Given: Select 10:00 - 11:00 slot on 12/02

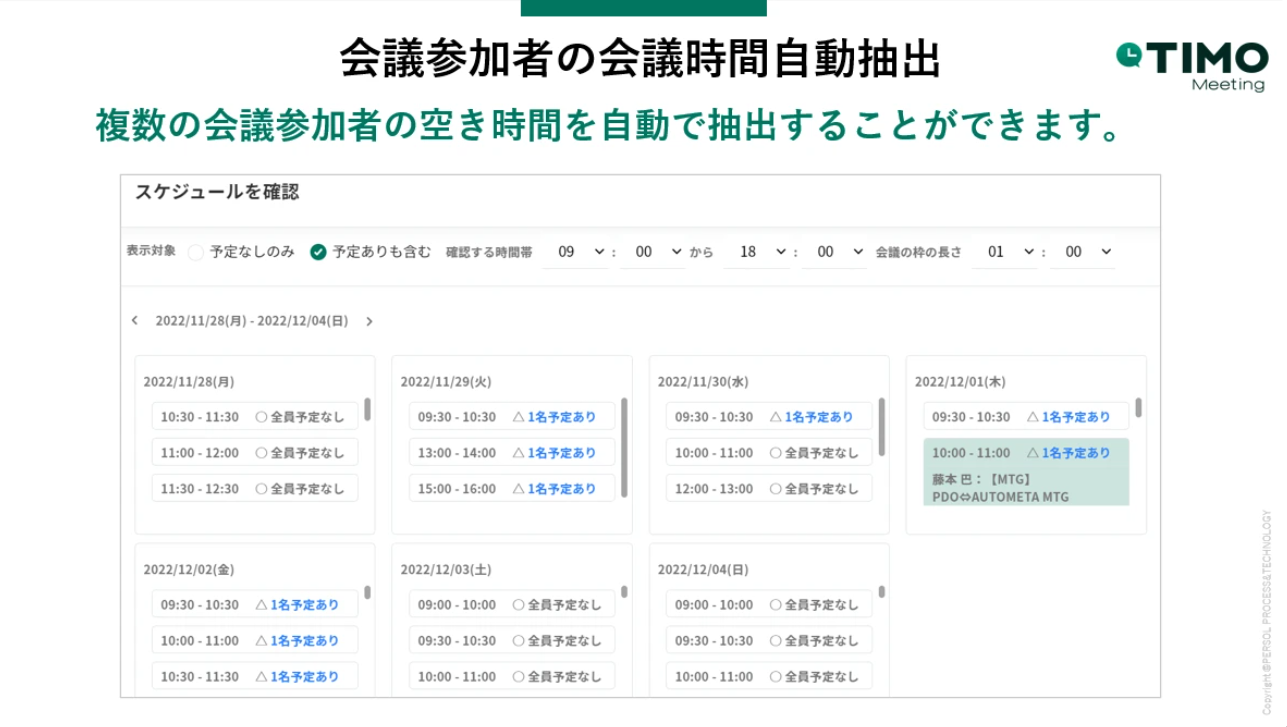Looking at the screenshot, I should [x=255, y=641].
